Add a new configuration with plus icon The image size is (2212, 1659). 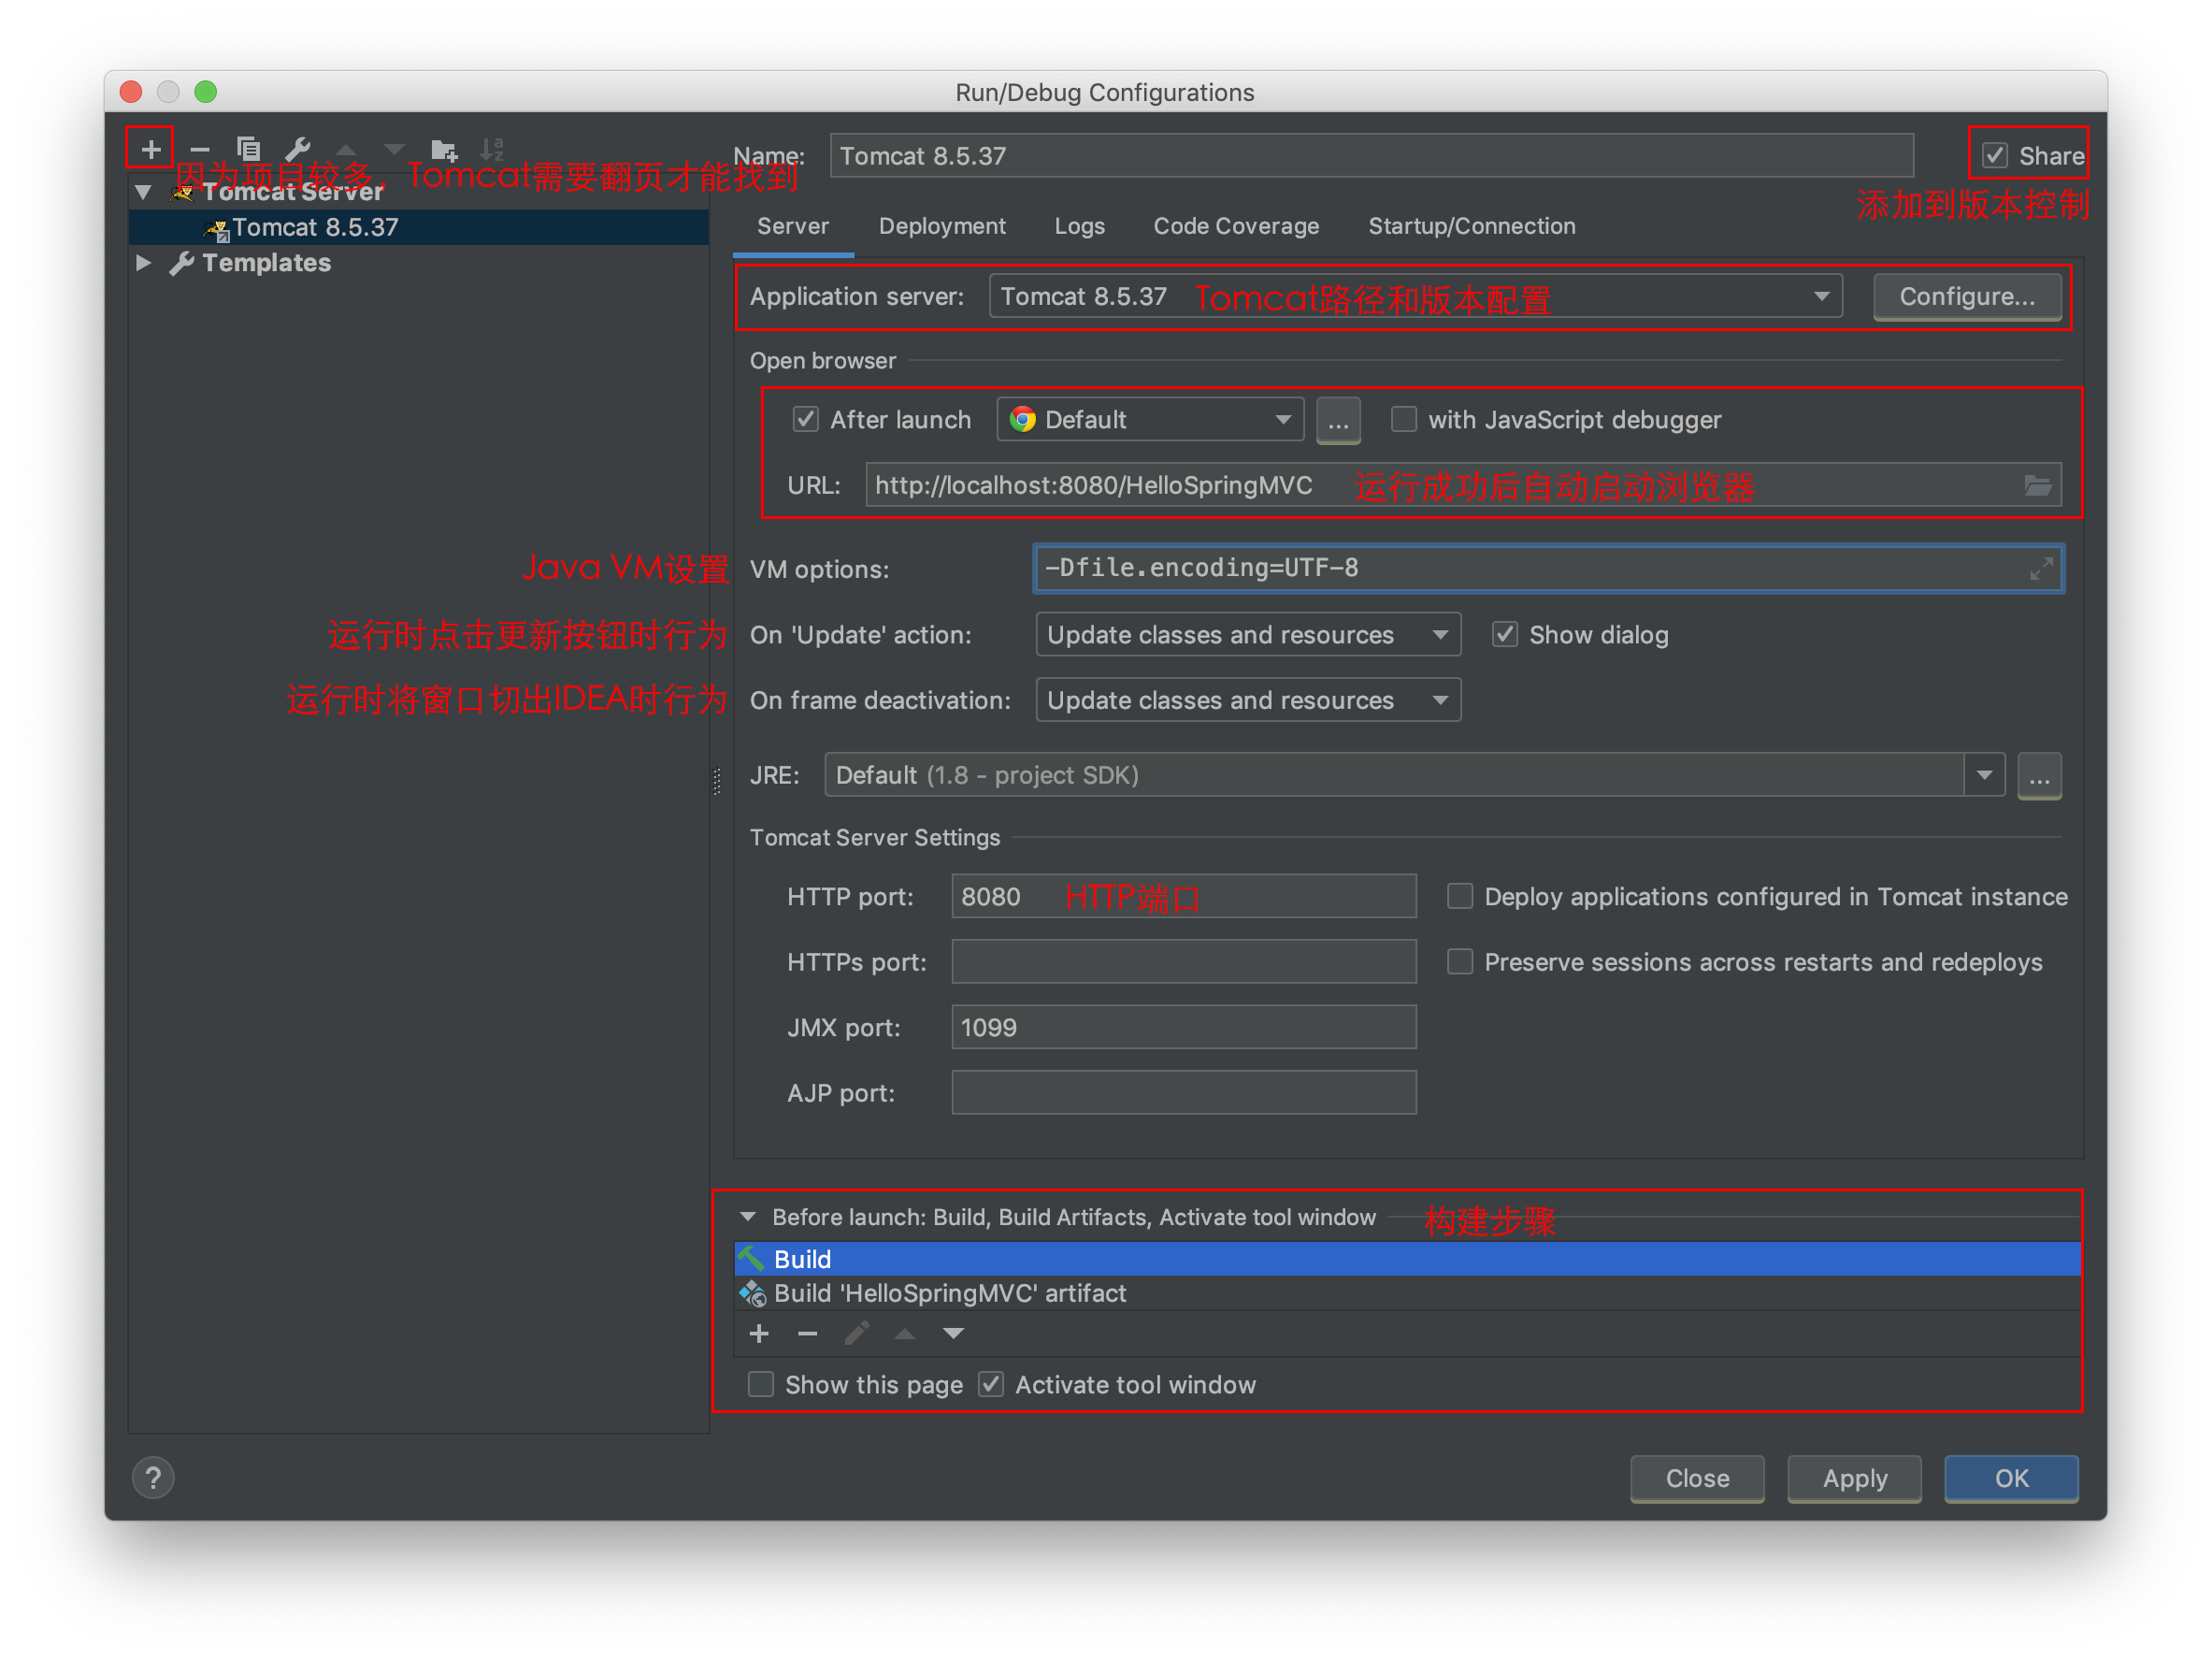pos(150,150)
